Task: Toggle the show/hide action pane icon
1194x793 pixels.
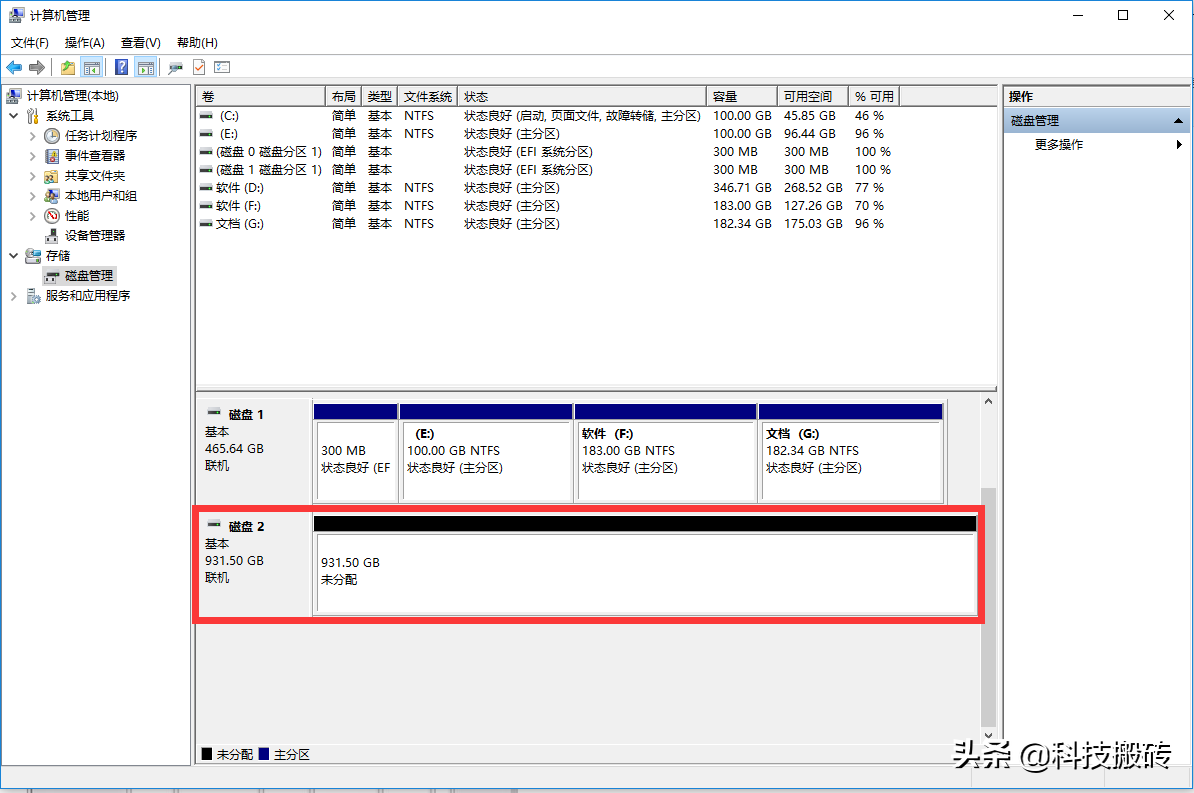Action: 145,68
